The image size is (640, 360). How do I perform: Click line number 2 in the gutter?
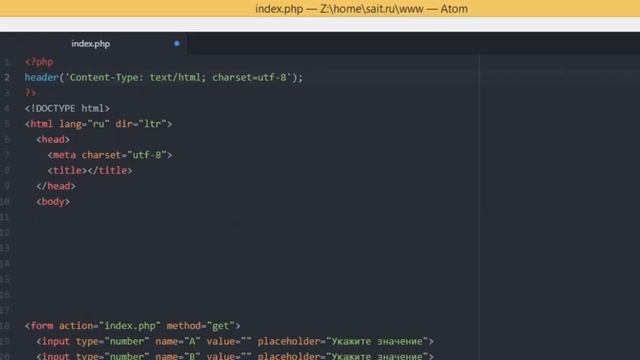tap(7, 78)
